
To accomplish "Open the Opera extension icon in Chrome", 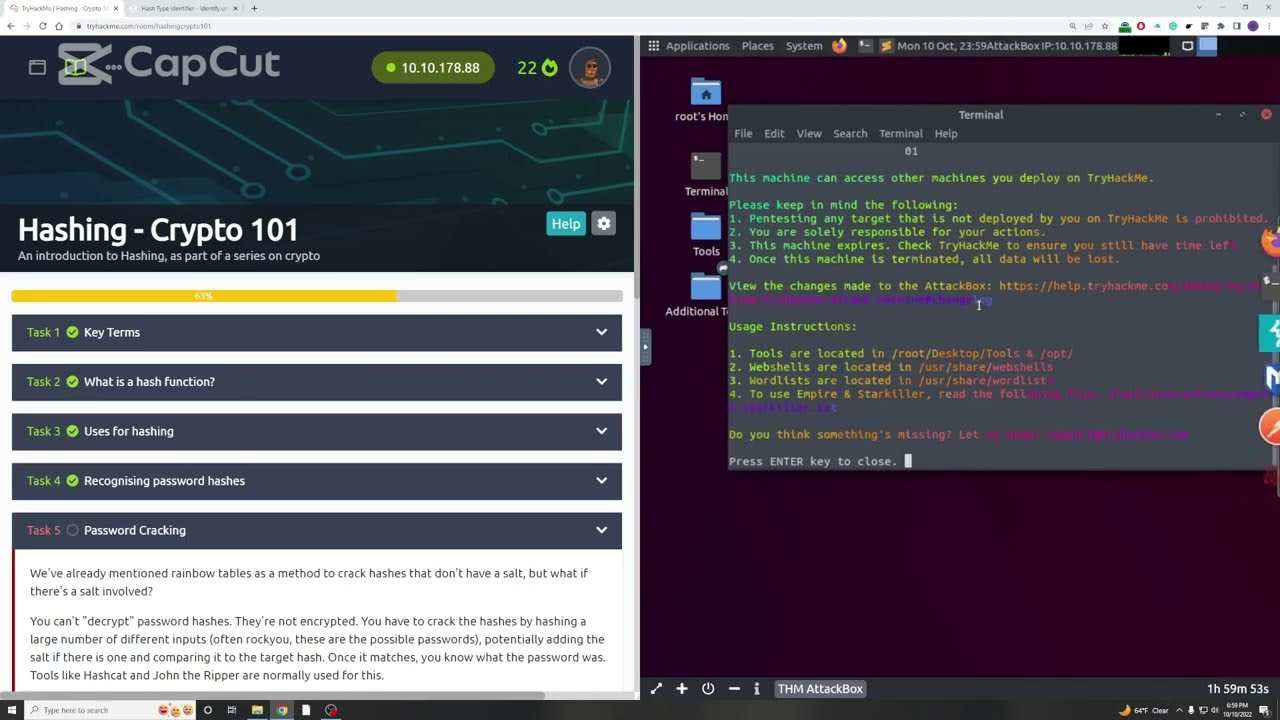I will 1141,26.
